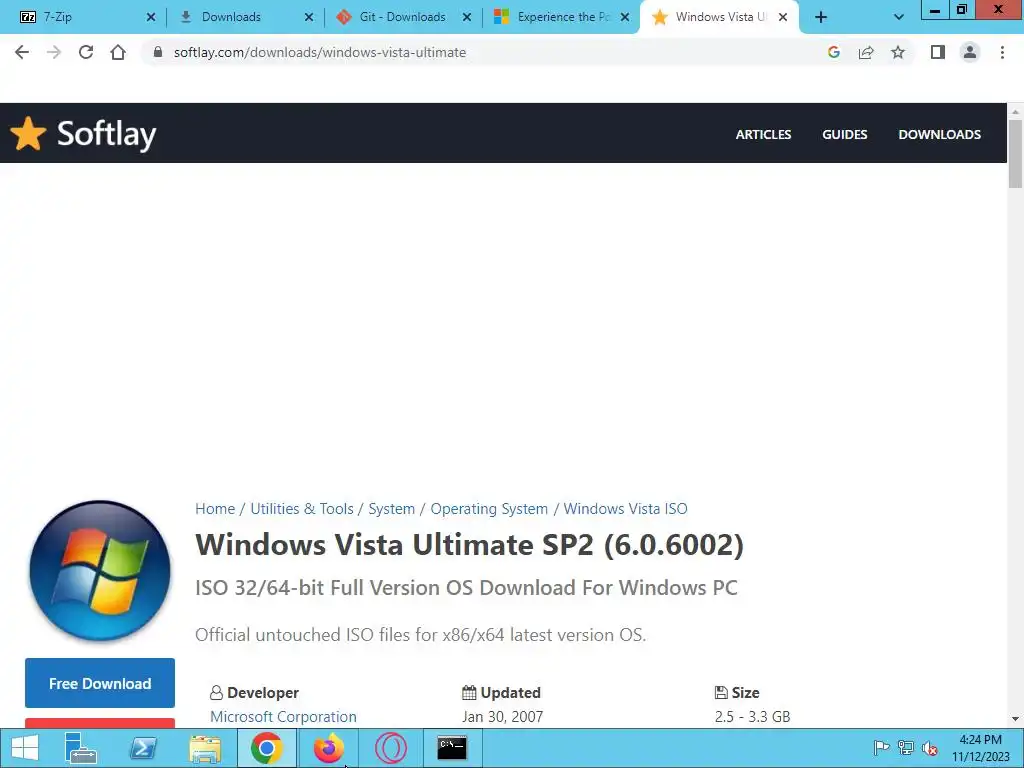The height and width of the screenshot is (768, 1024).
Task: Open the Action Center flag icon
Action: pyautogui.click(x=881, y=748)
